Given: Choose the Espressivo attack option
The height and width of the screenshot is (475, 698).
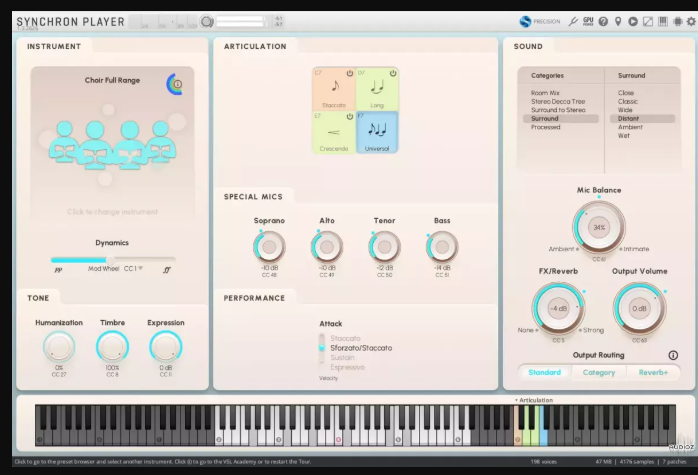Looking at the screenshot, I should click(348, 367).
